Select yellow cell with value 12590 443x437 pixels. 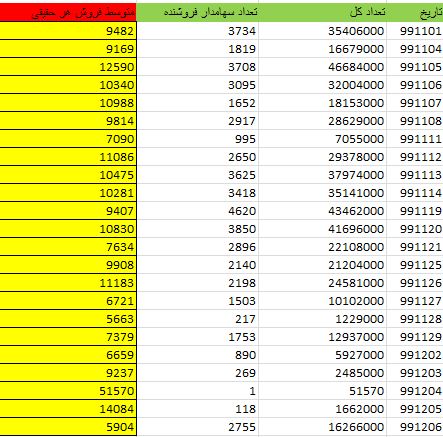(x=68, y=67)
